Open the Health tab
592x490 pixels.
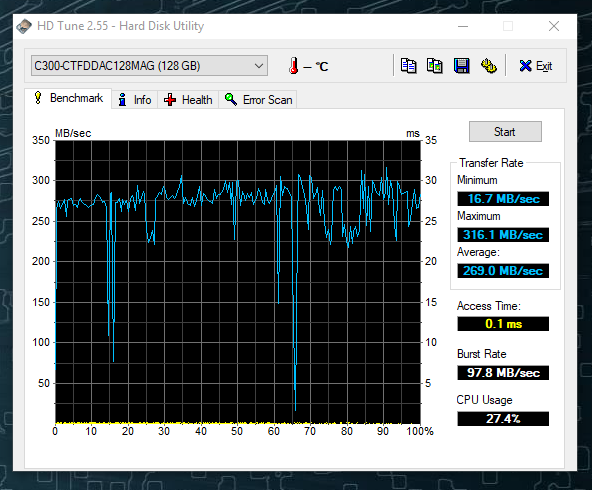pyautogui.click(x=188, y=100)
